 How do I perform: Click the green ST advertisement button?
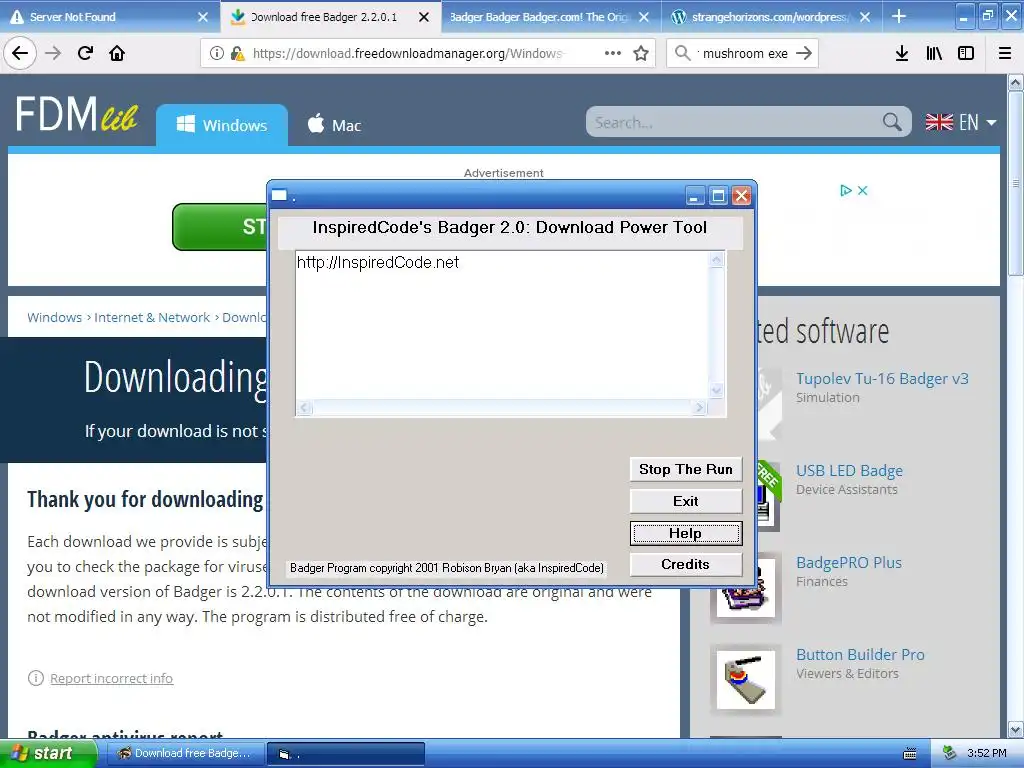click(220, 227)
